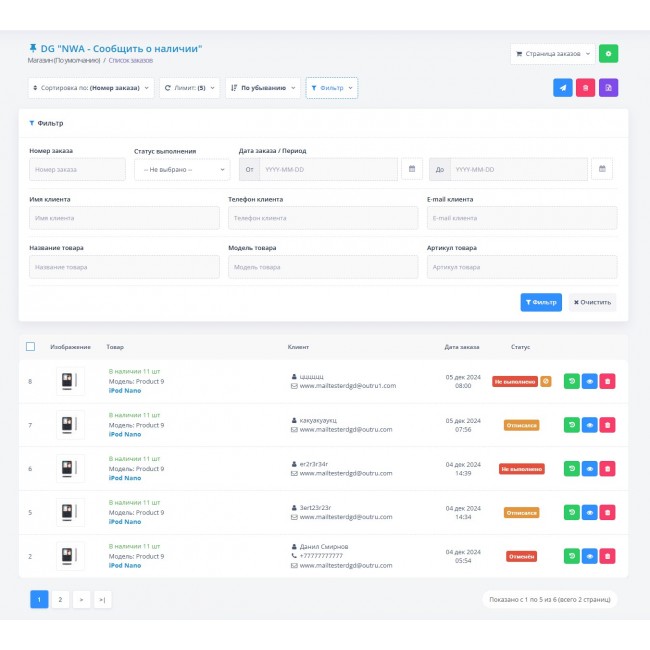View order 2 via blue eye icon
650x650 pixels.
click(x=589, y=556)
